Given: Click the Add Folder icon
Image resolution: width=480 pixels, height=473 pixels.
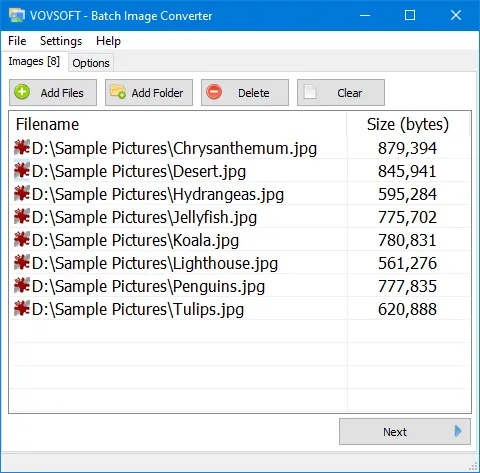Looking at the screenshot, I should click(x=118, y=92).
